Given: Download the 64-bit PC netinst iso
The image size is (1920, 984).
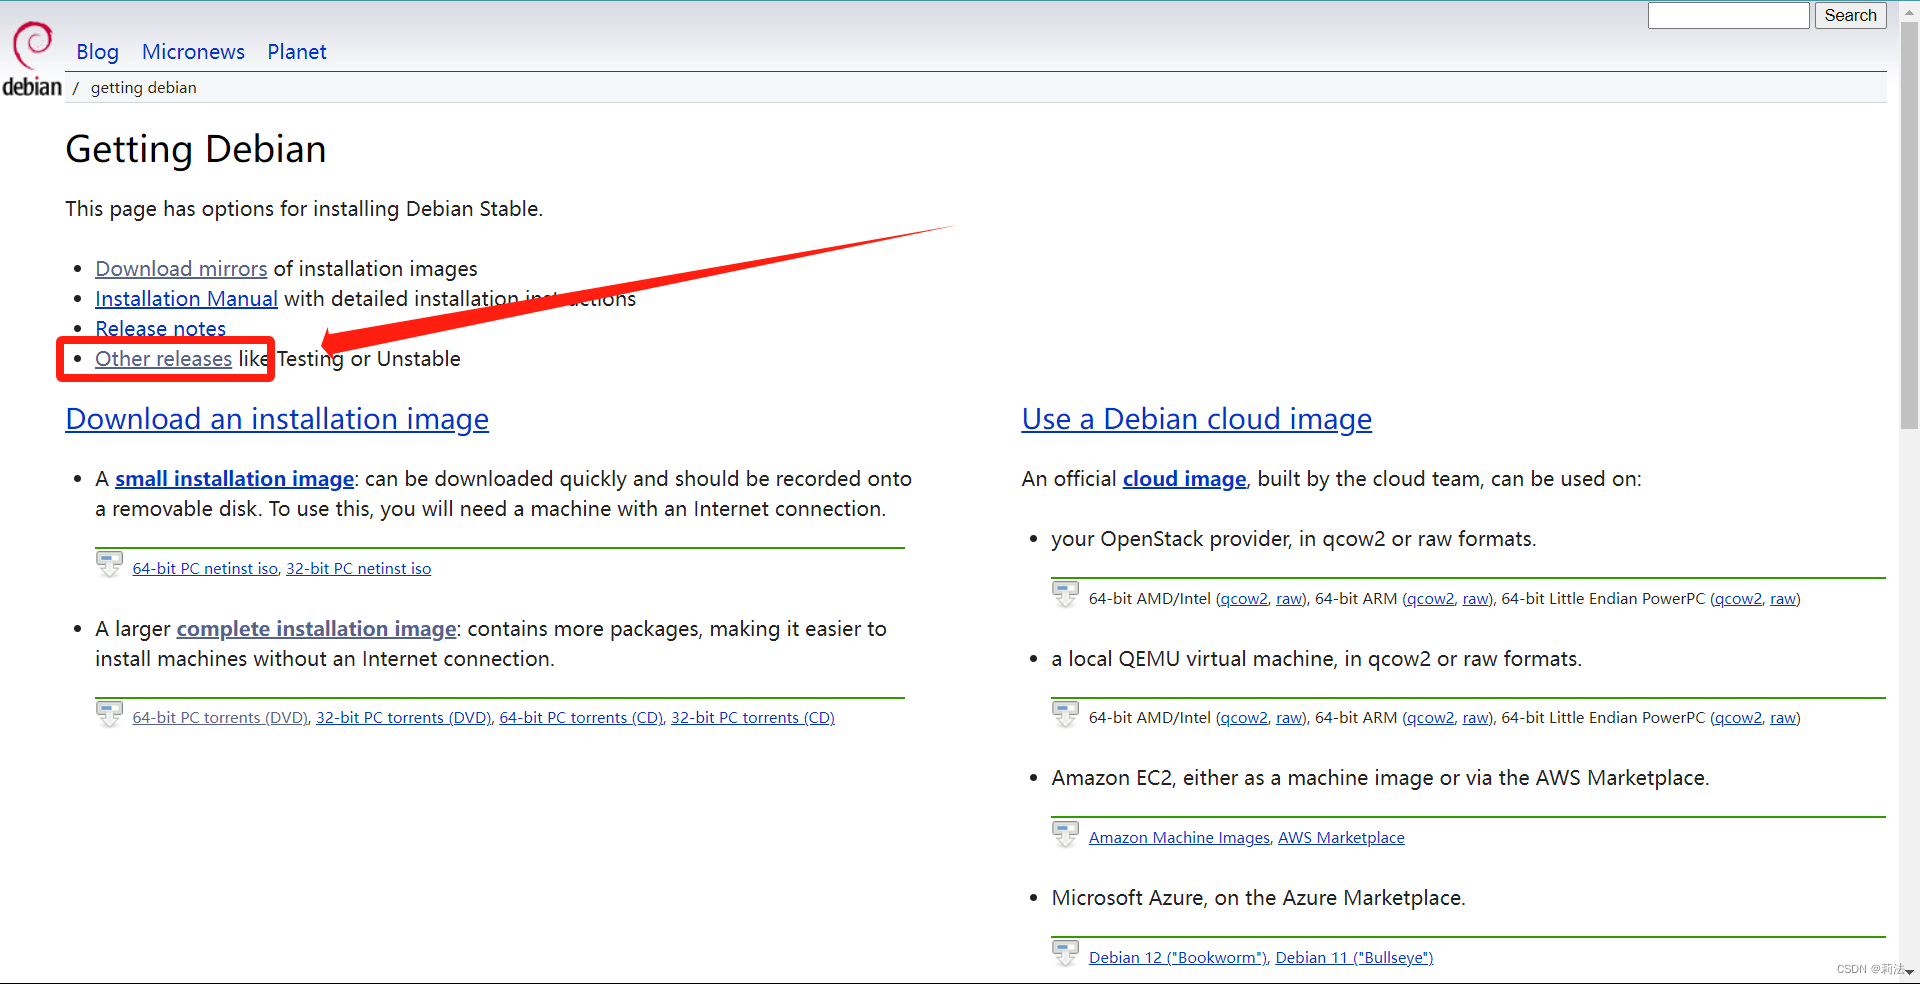Looking at the screenshot, I should click(205, 568).
